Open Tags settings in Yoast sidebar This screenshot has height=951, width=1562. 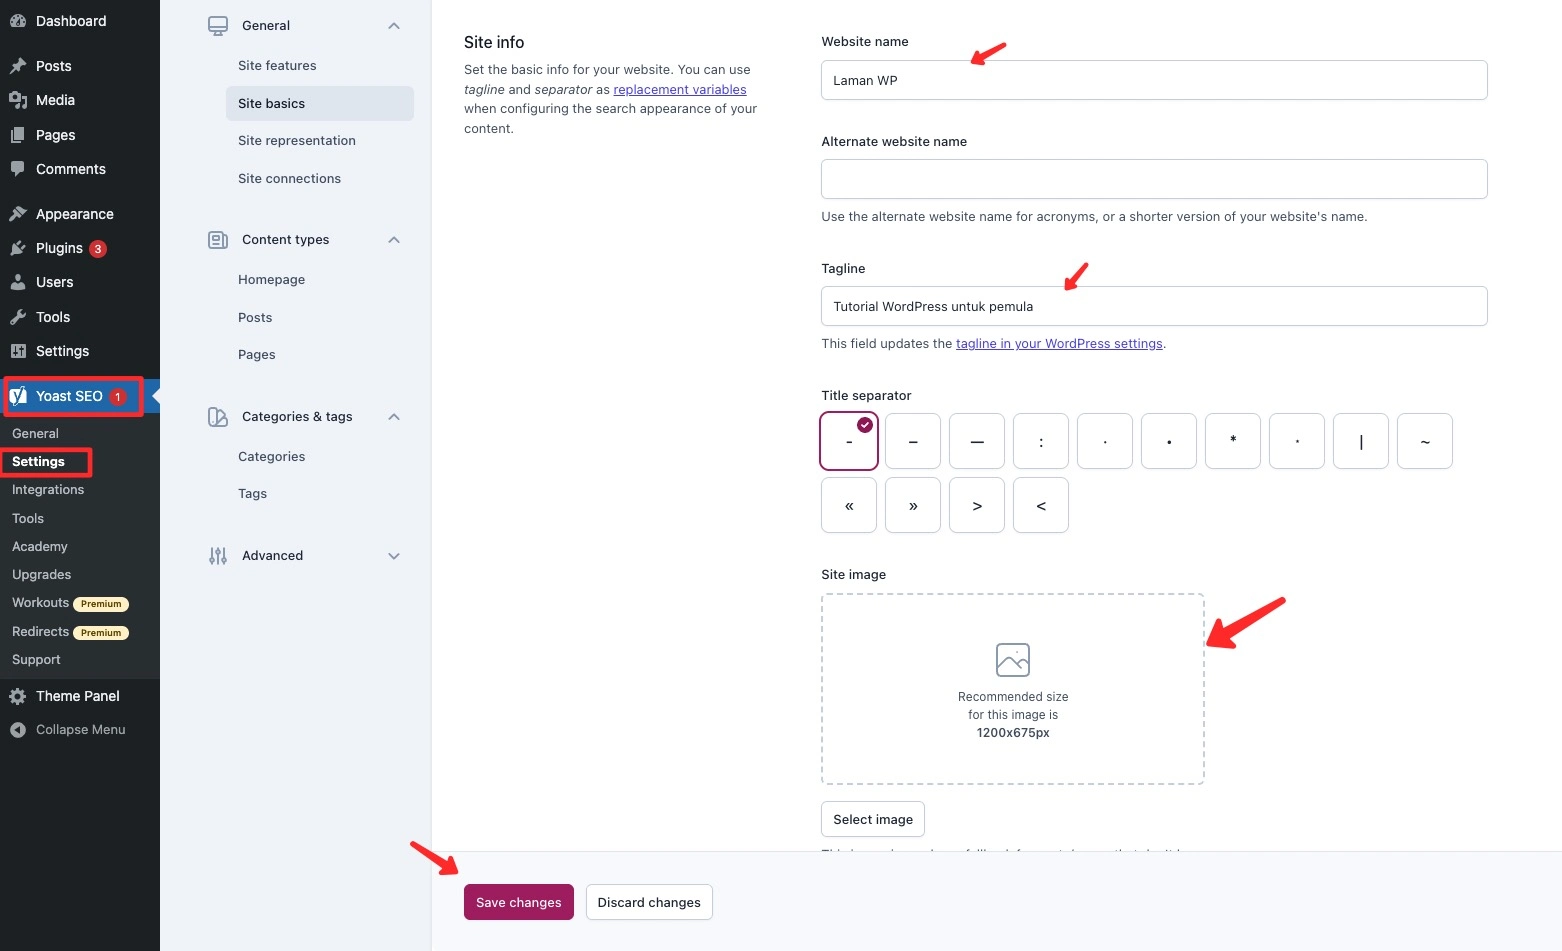(x=252, y=494)
